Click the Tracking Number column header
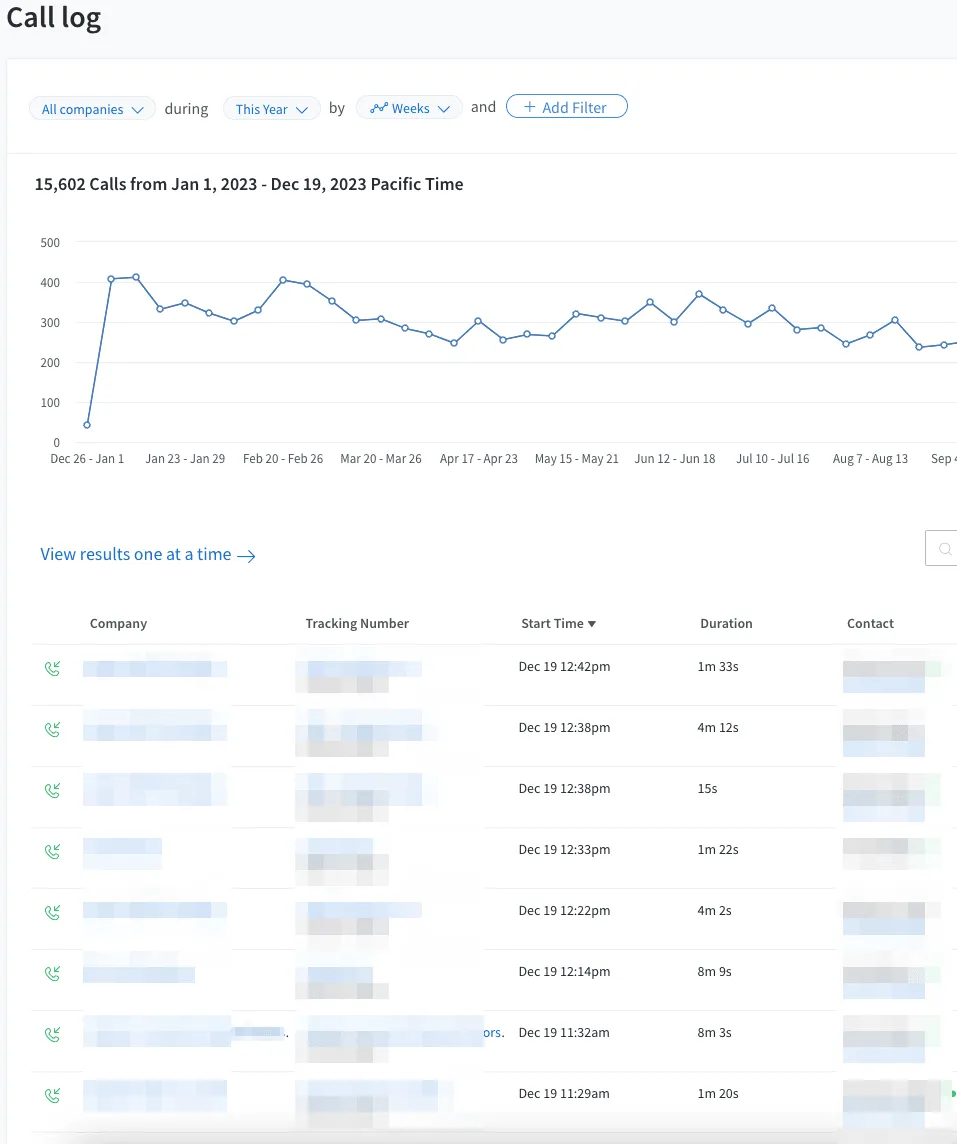The image size is (957, 1144). click(357, 623)
